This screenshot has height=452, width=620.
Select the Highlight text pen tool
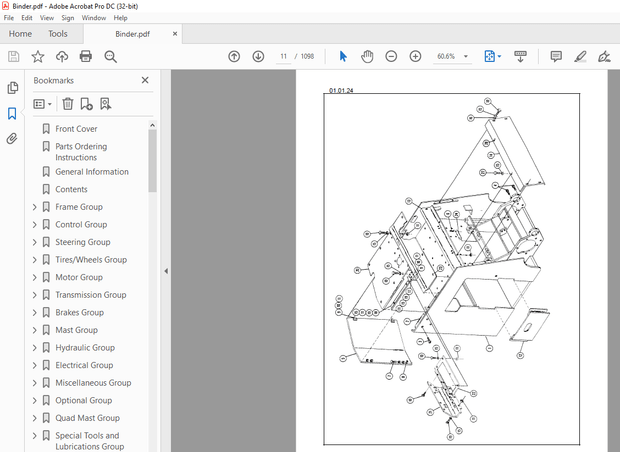point(580,57)
